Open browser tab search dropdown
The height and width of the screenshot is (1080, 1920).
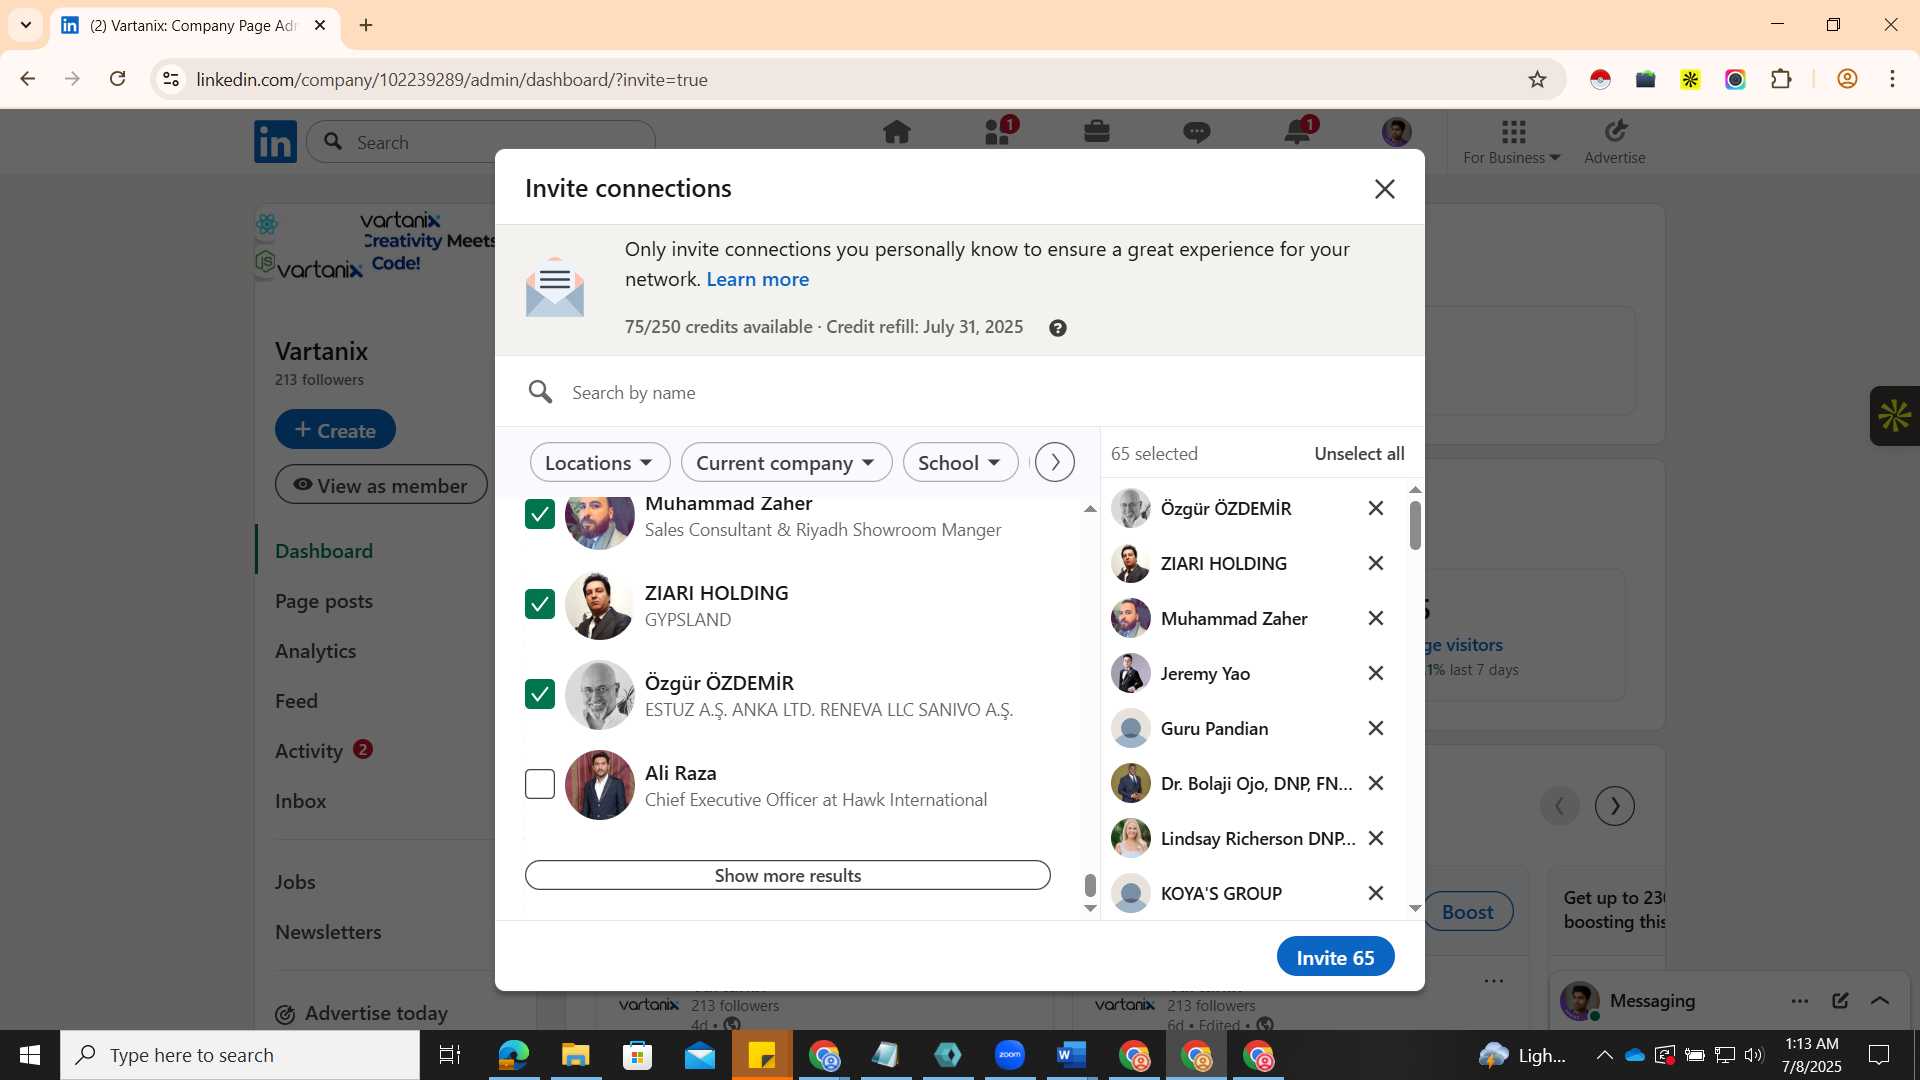25,25
